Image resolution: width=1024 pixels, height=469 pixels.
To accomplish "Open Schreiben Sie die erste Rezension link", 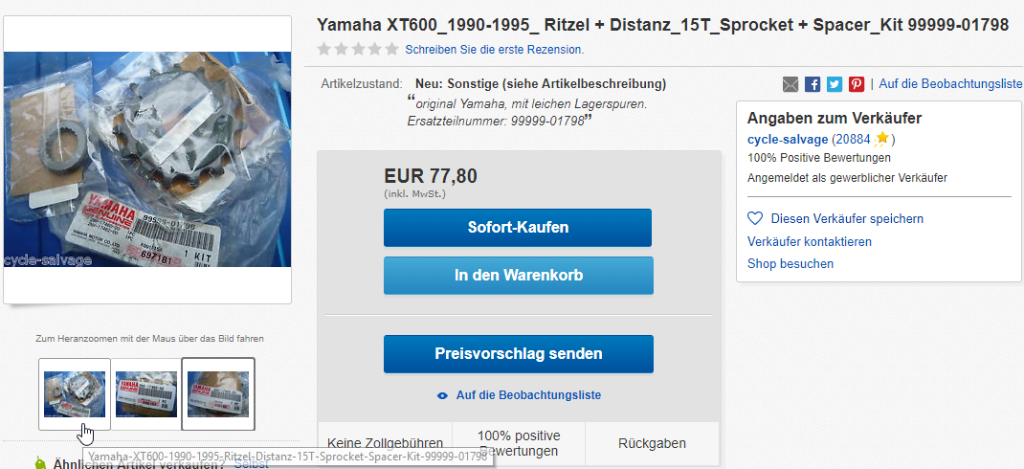I will pos(494,50).
